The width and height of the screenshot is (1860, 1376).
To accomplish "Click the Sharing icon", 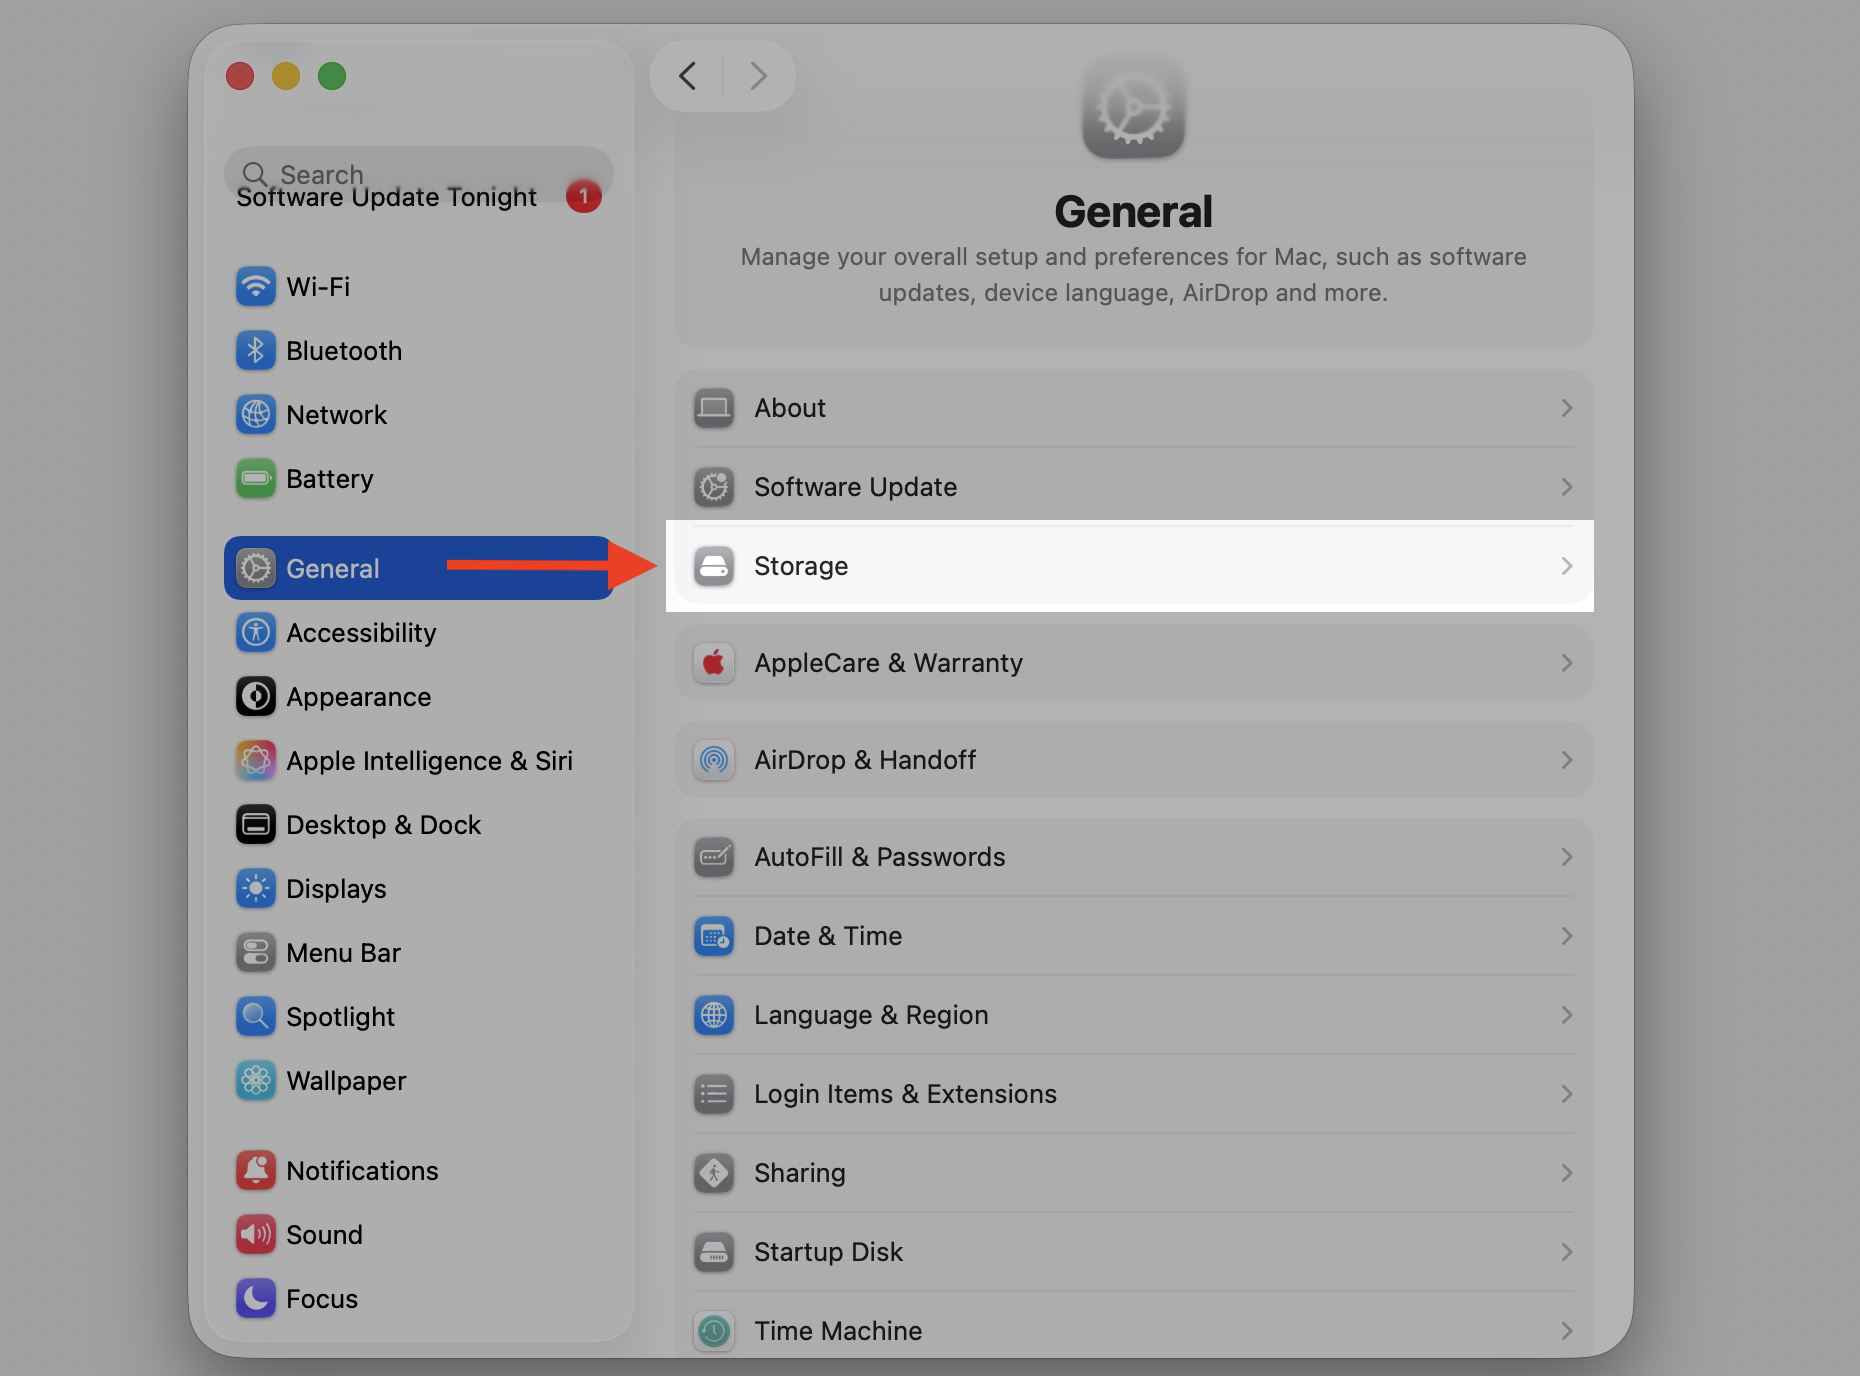I will (714, 1173).
